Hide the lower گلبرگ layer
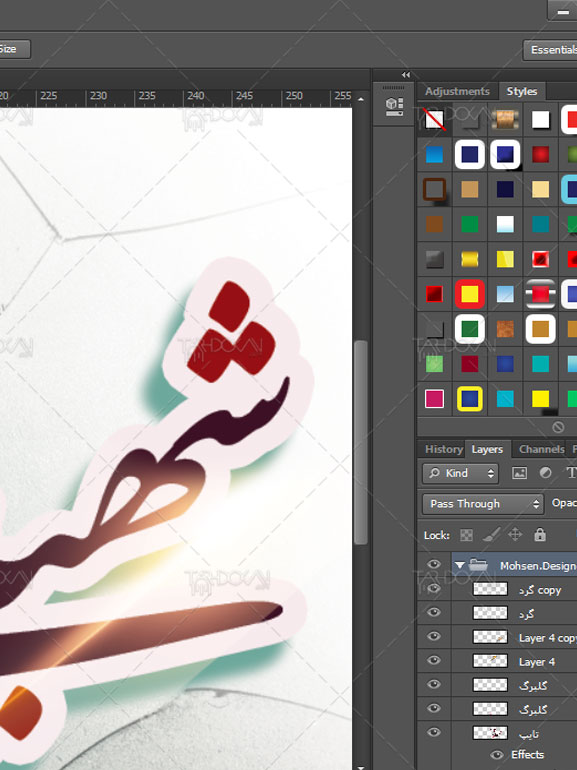This screenshot has height=770, width=577. tap(434, 709)
